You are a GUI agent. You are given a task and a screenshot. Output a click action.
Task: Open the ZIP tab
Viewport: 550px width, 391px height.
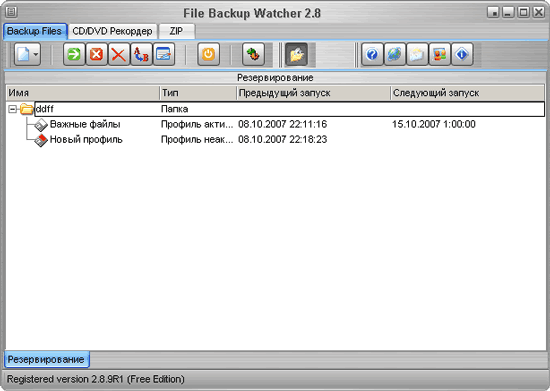click(x=176, y=31)
